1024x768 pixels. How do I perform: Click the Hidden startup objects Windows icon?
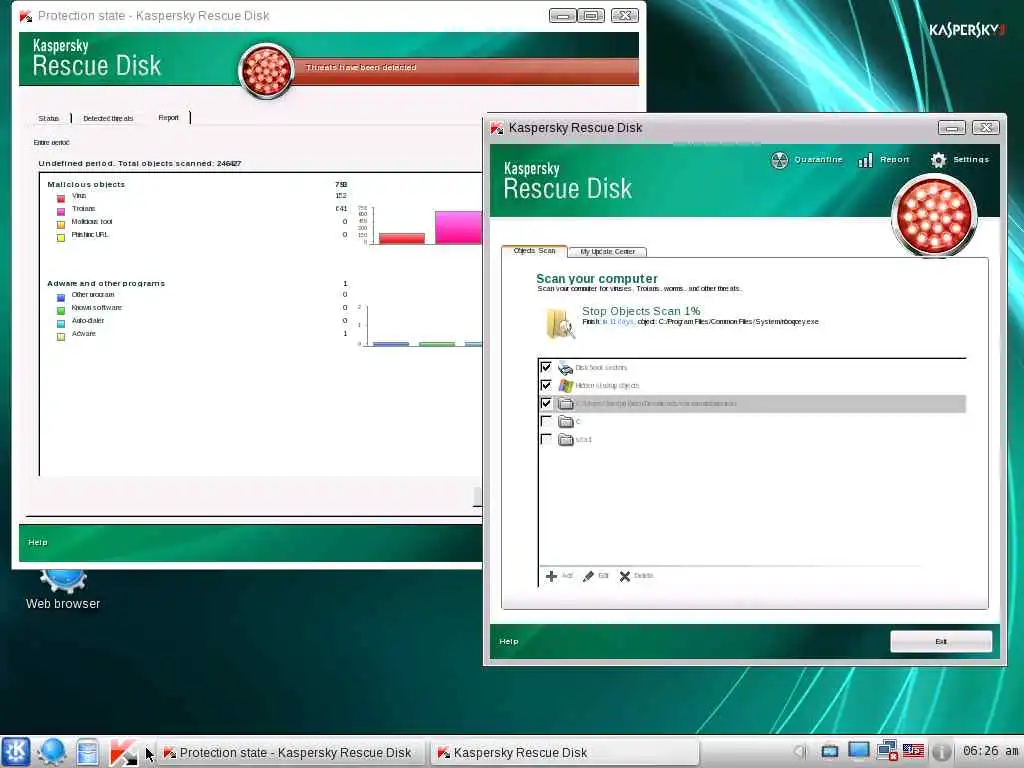pyautogui.click(x=566, y=385)
